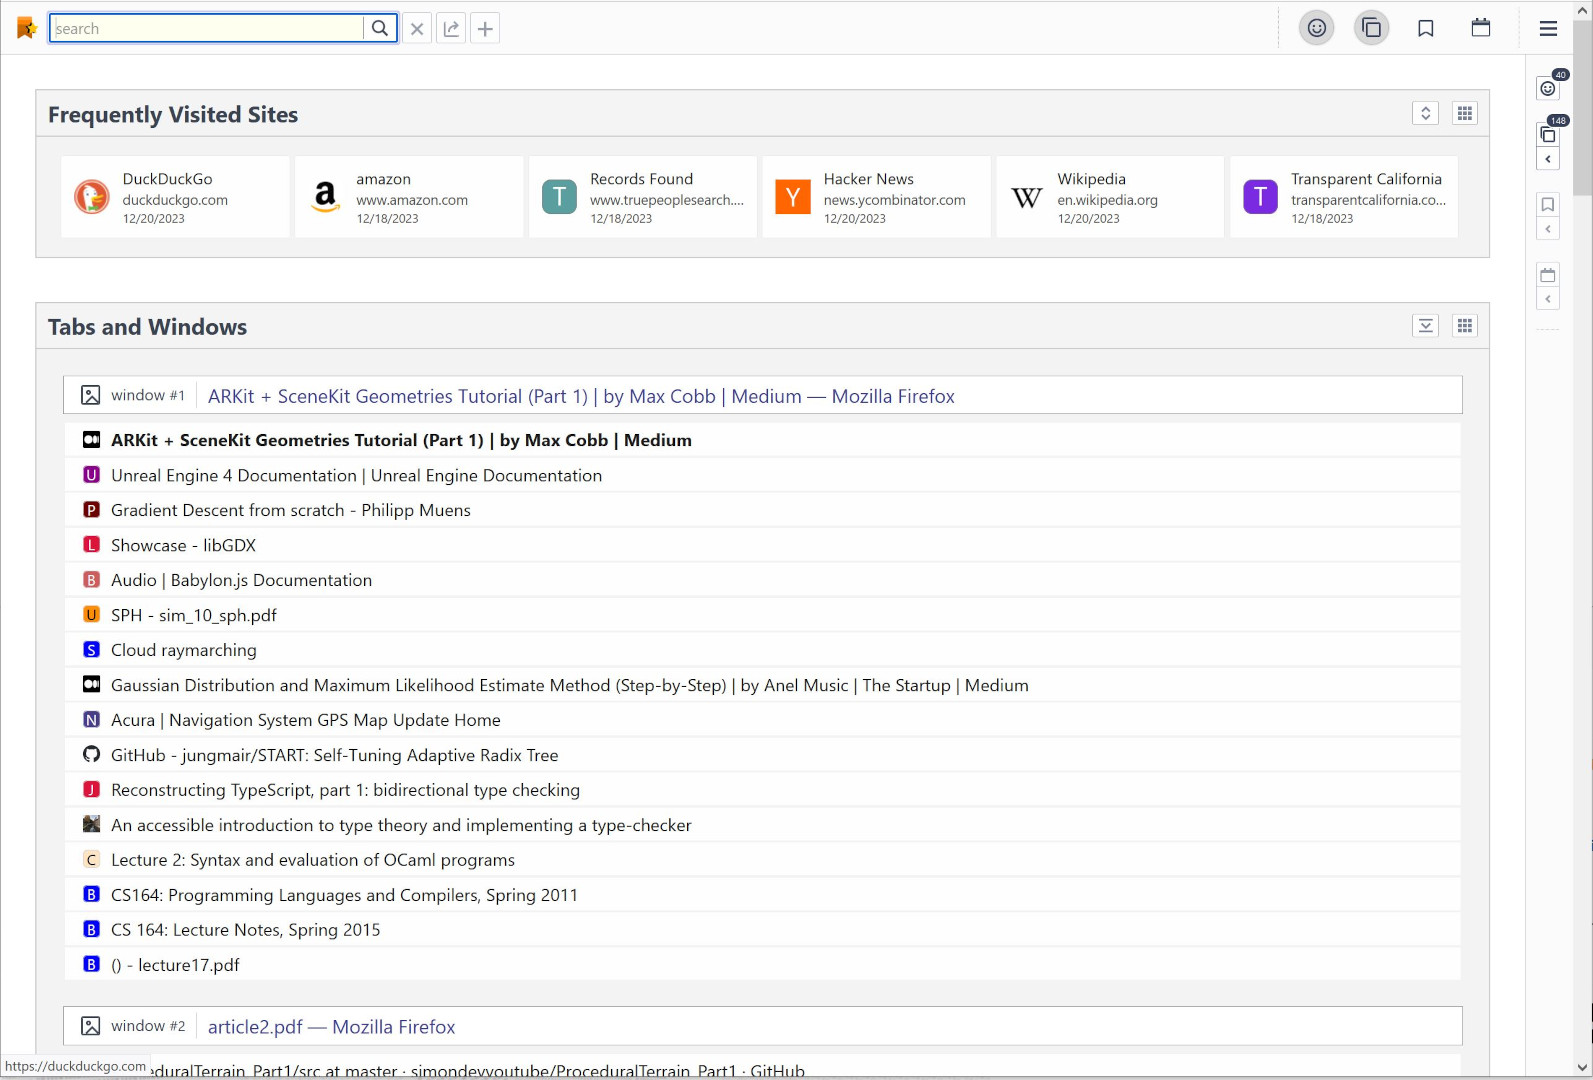Open window #2 article2.pdf Mozilla Firefox link
Viewport: 1593px width, 1080px height.
coord(331,1027)
